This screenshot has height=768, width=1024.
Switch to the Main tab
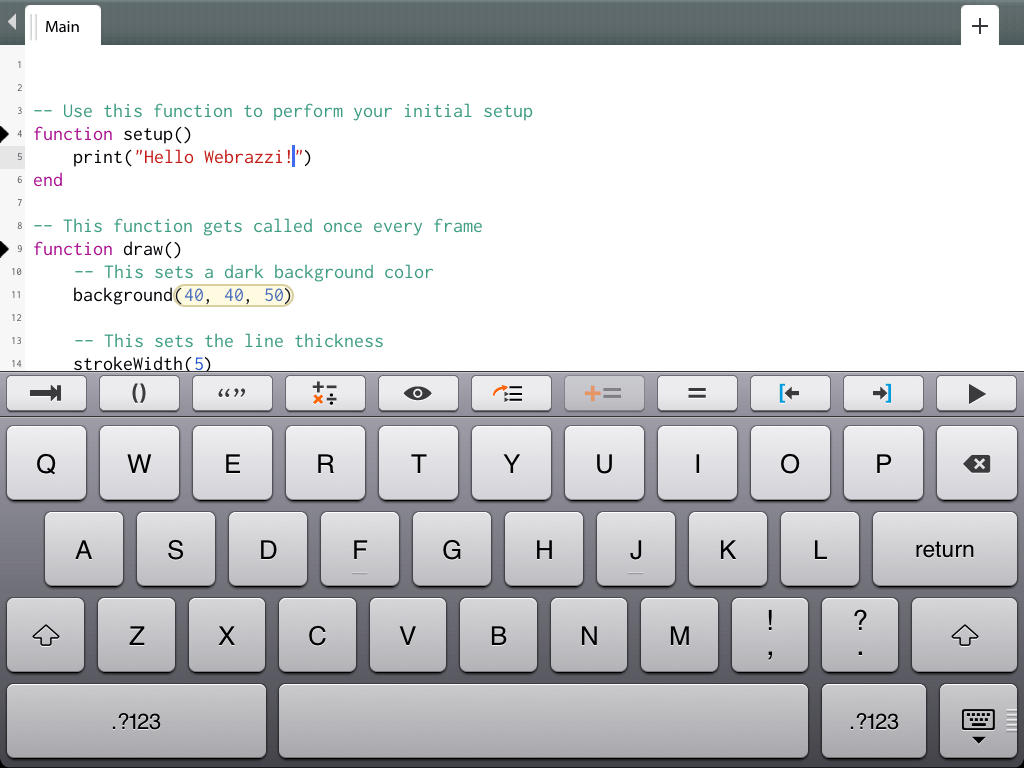[x=62, y=25]
